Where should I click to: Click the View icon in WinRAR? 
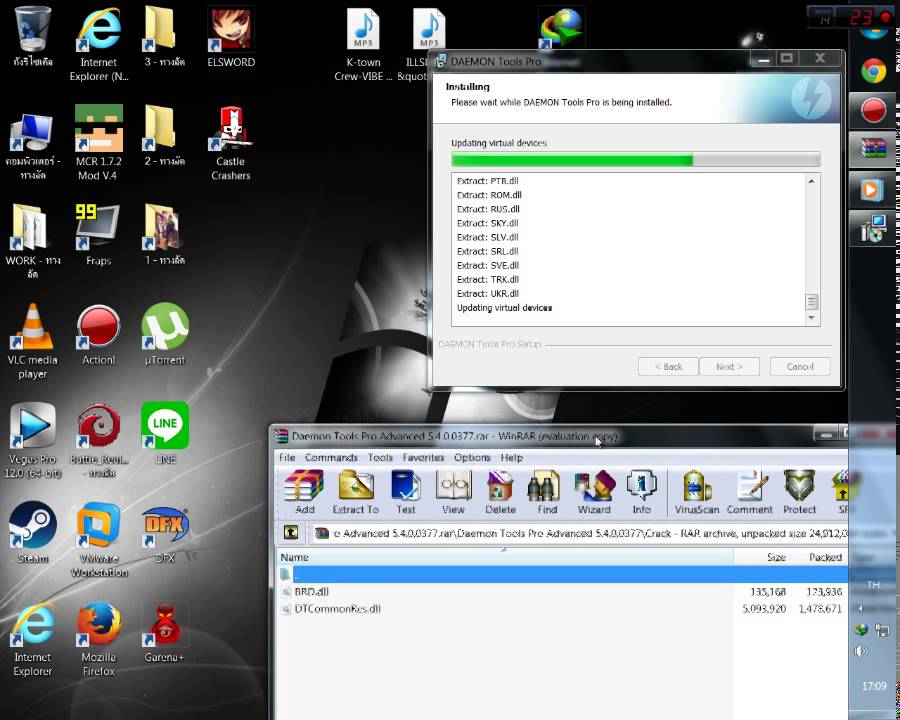(x=453, y=492)
